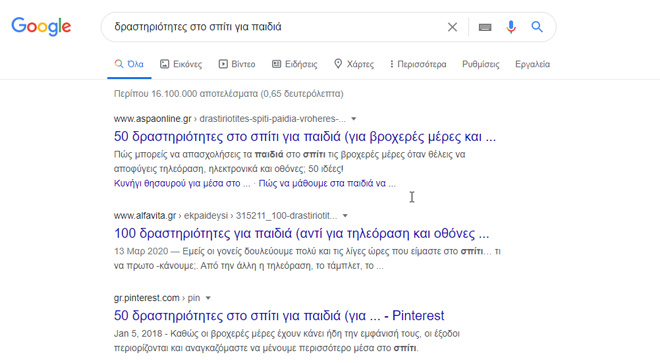Open result '100 δραστηριότητες για παιδιά'
This screenshot has height=363, width=660.
coord(301,233)
